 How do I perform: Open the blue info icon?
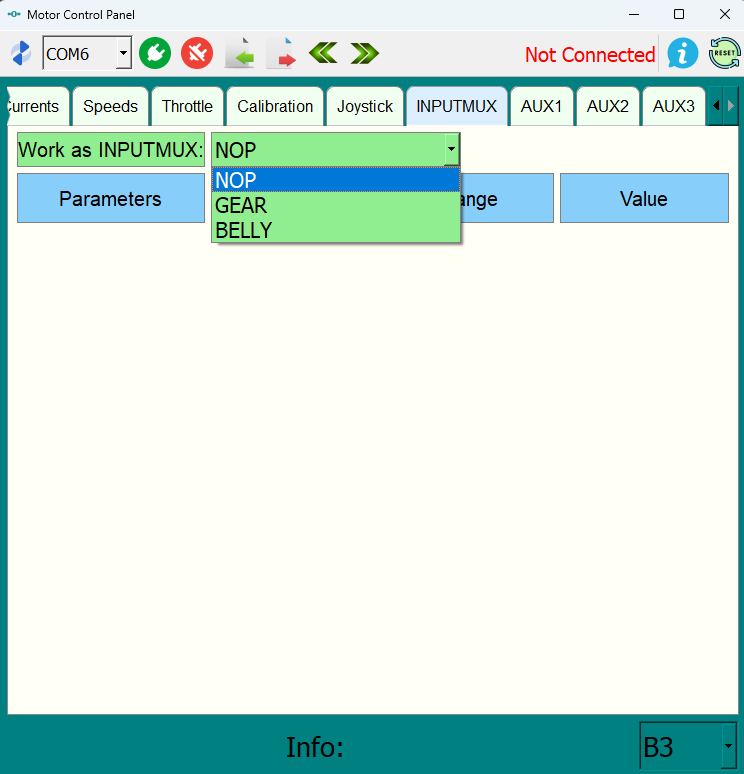[683, 53]
